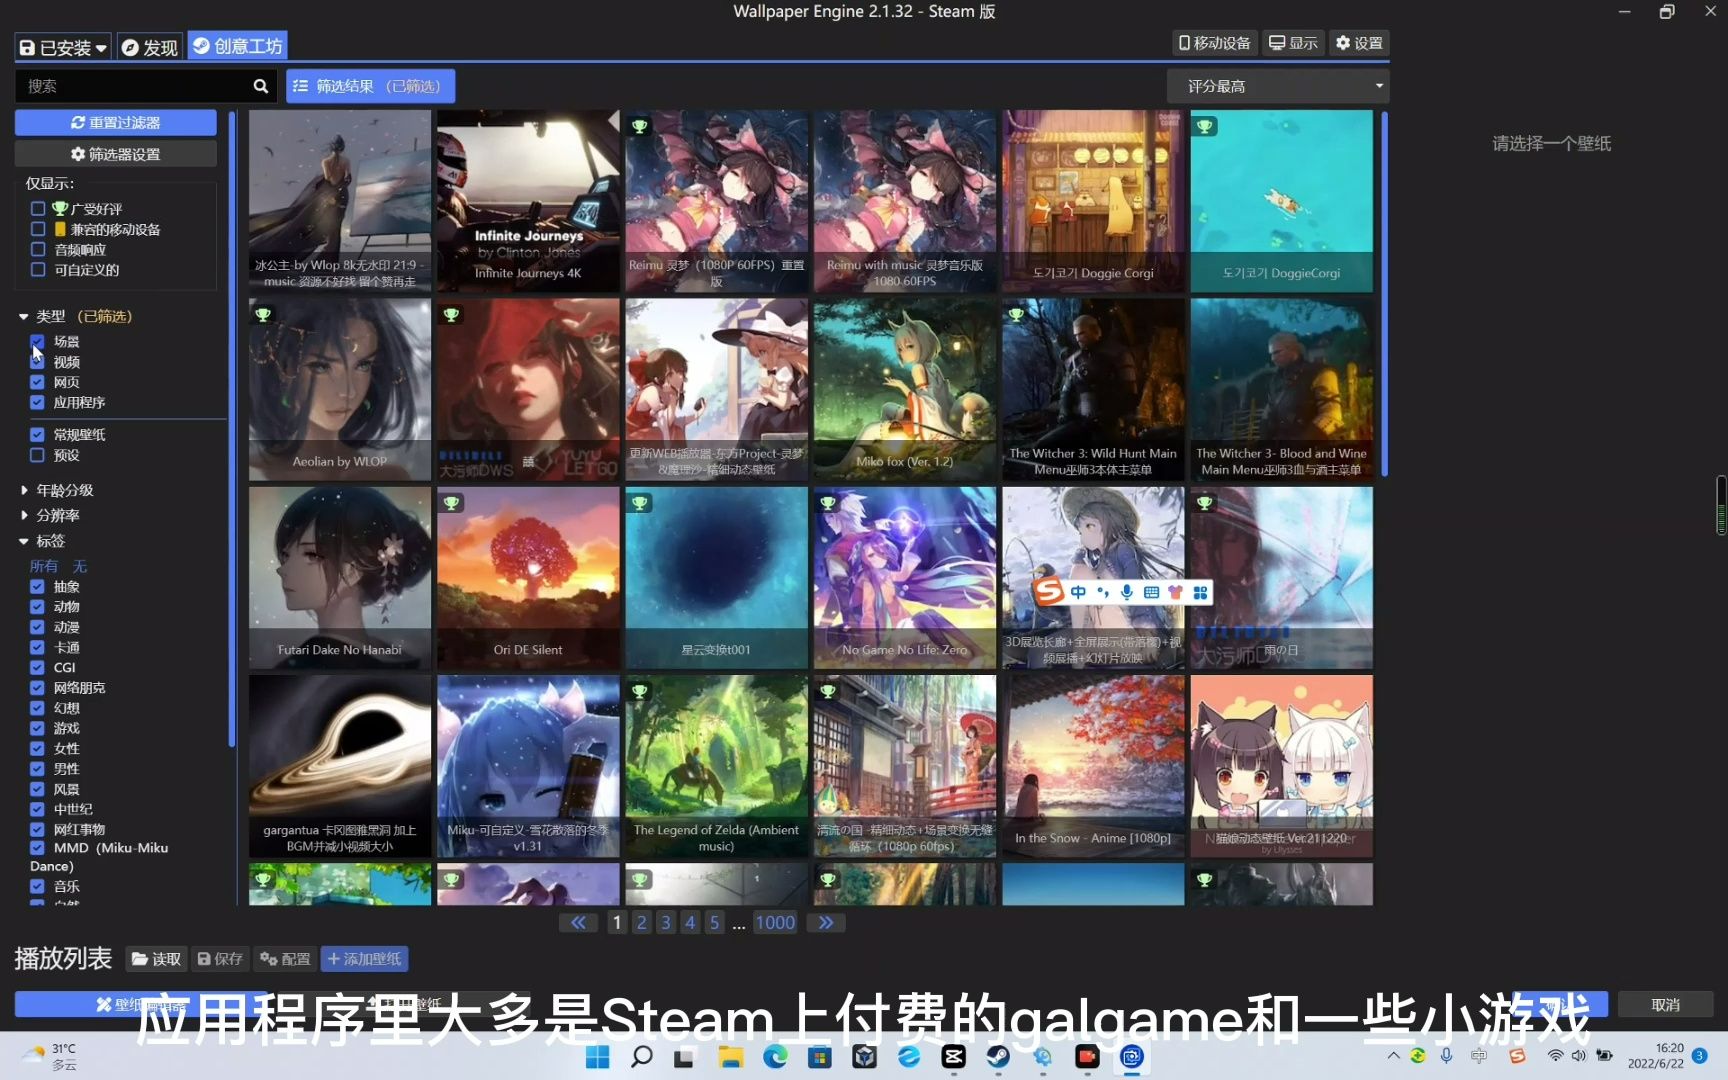Enable compatible mobile devices (兼容的移动设备) checkbox
The image size is (1728, 1080).
(x=38, y=229)
